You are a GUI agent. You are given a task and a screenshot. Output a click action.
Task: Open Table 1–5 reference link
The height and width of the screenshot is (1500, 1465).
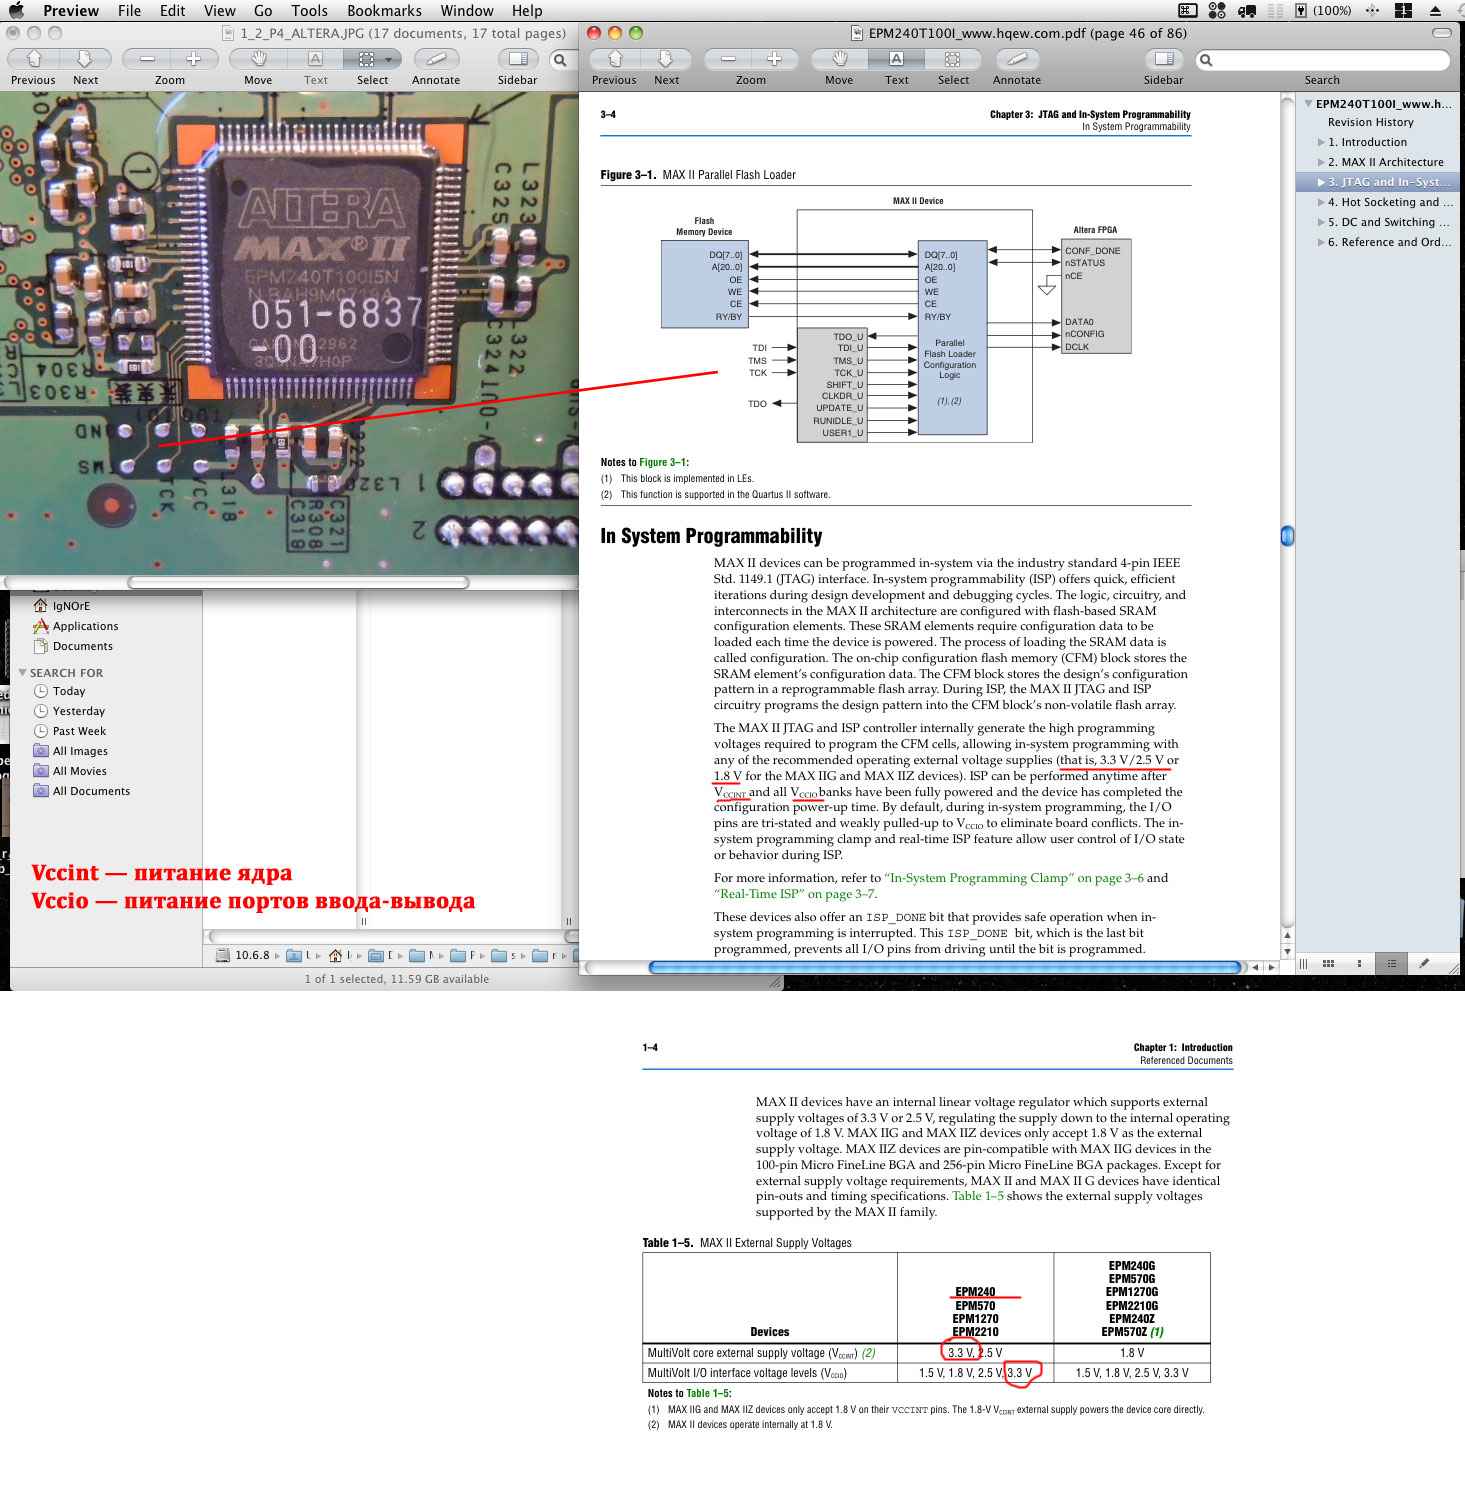977,1196
